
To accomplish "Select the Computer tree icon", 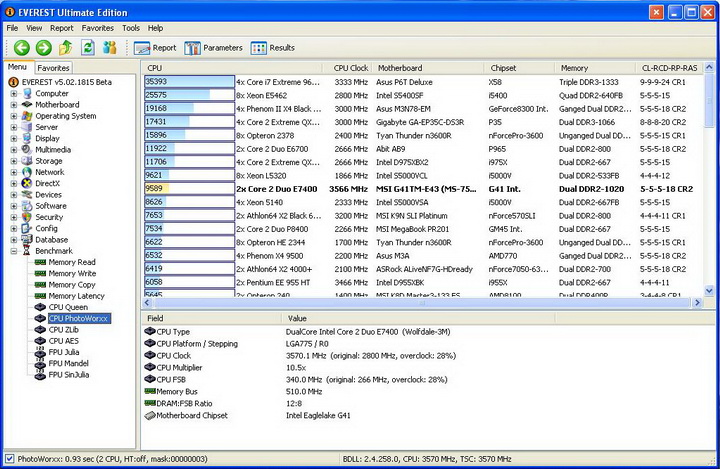I will (x=27, y=93).
